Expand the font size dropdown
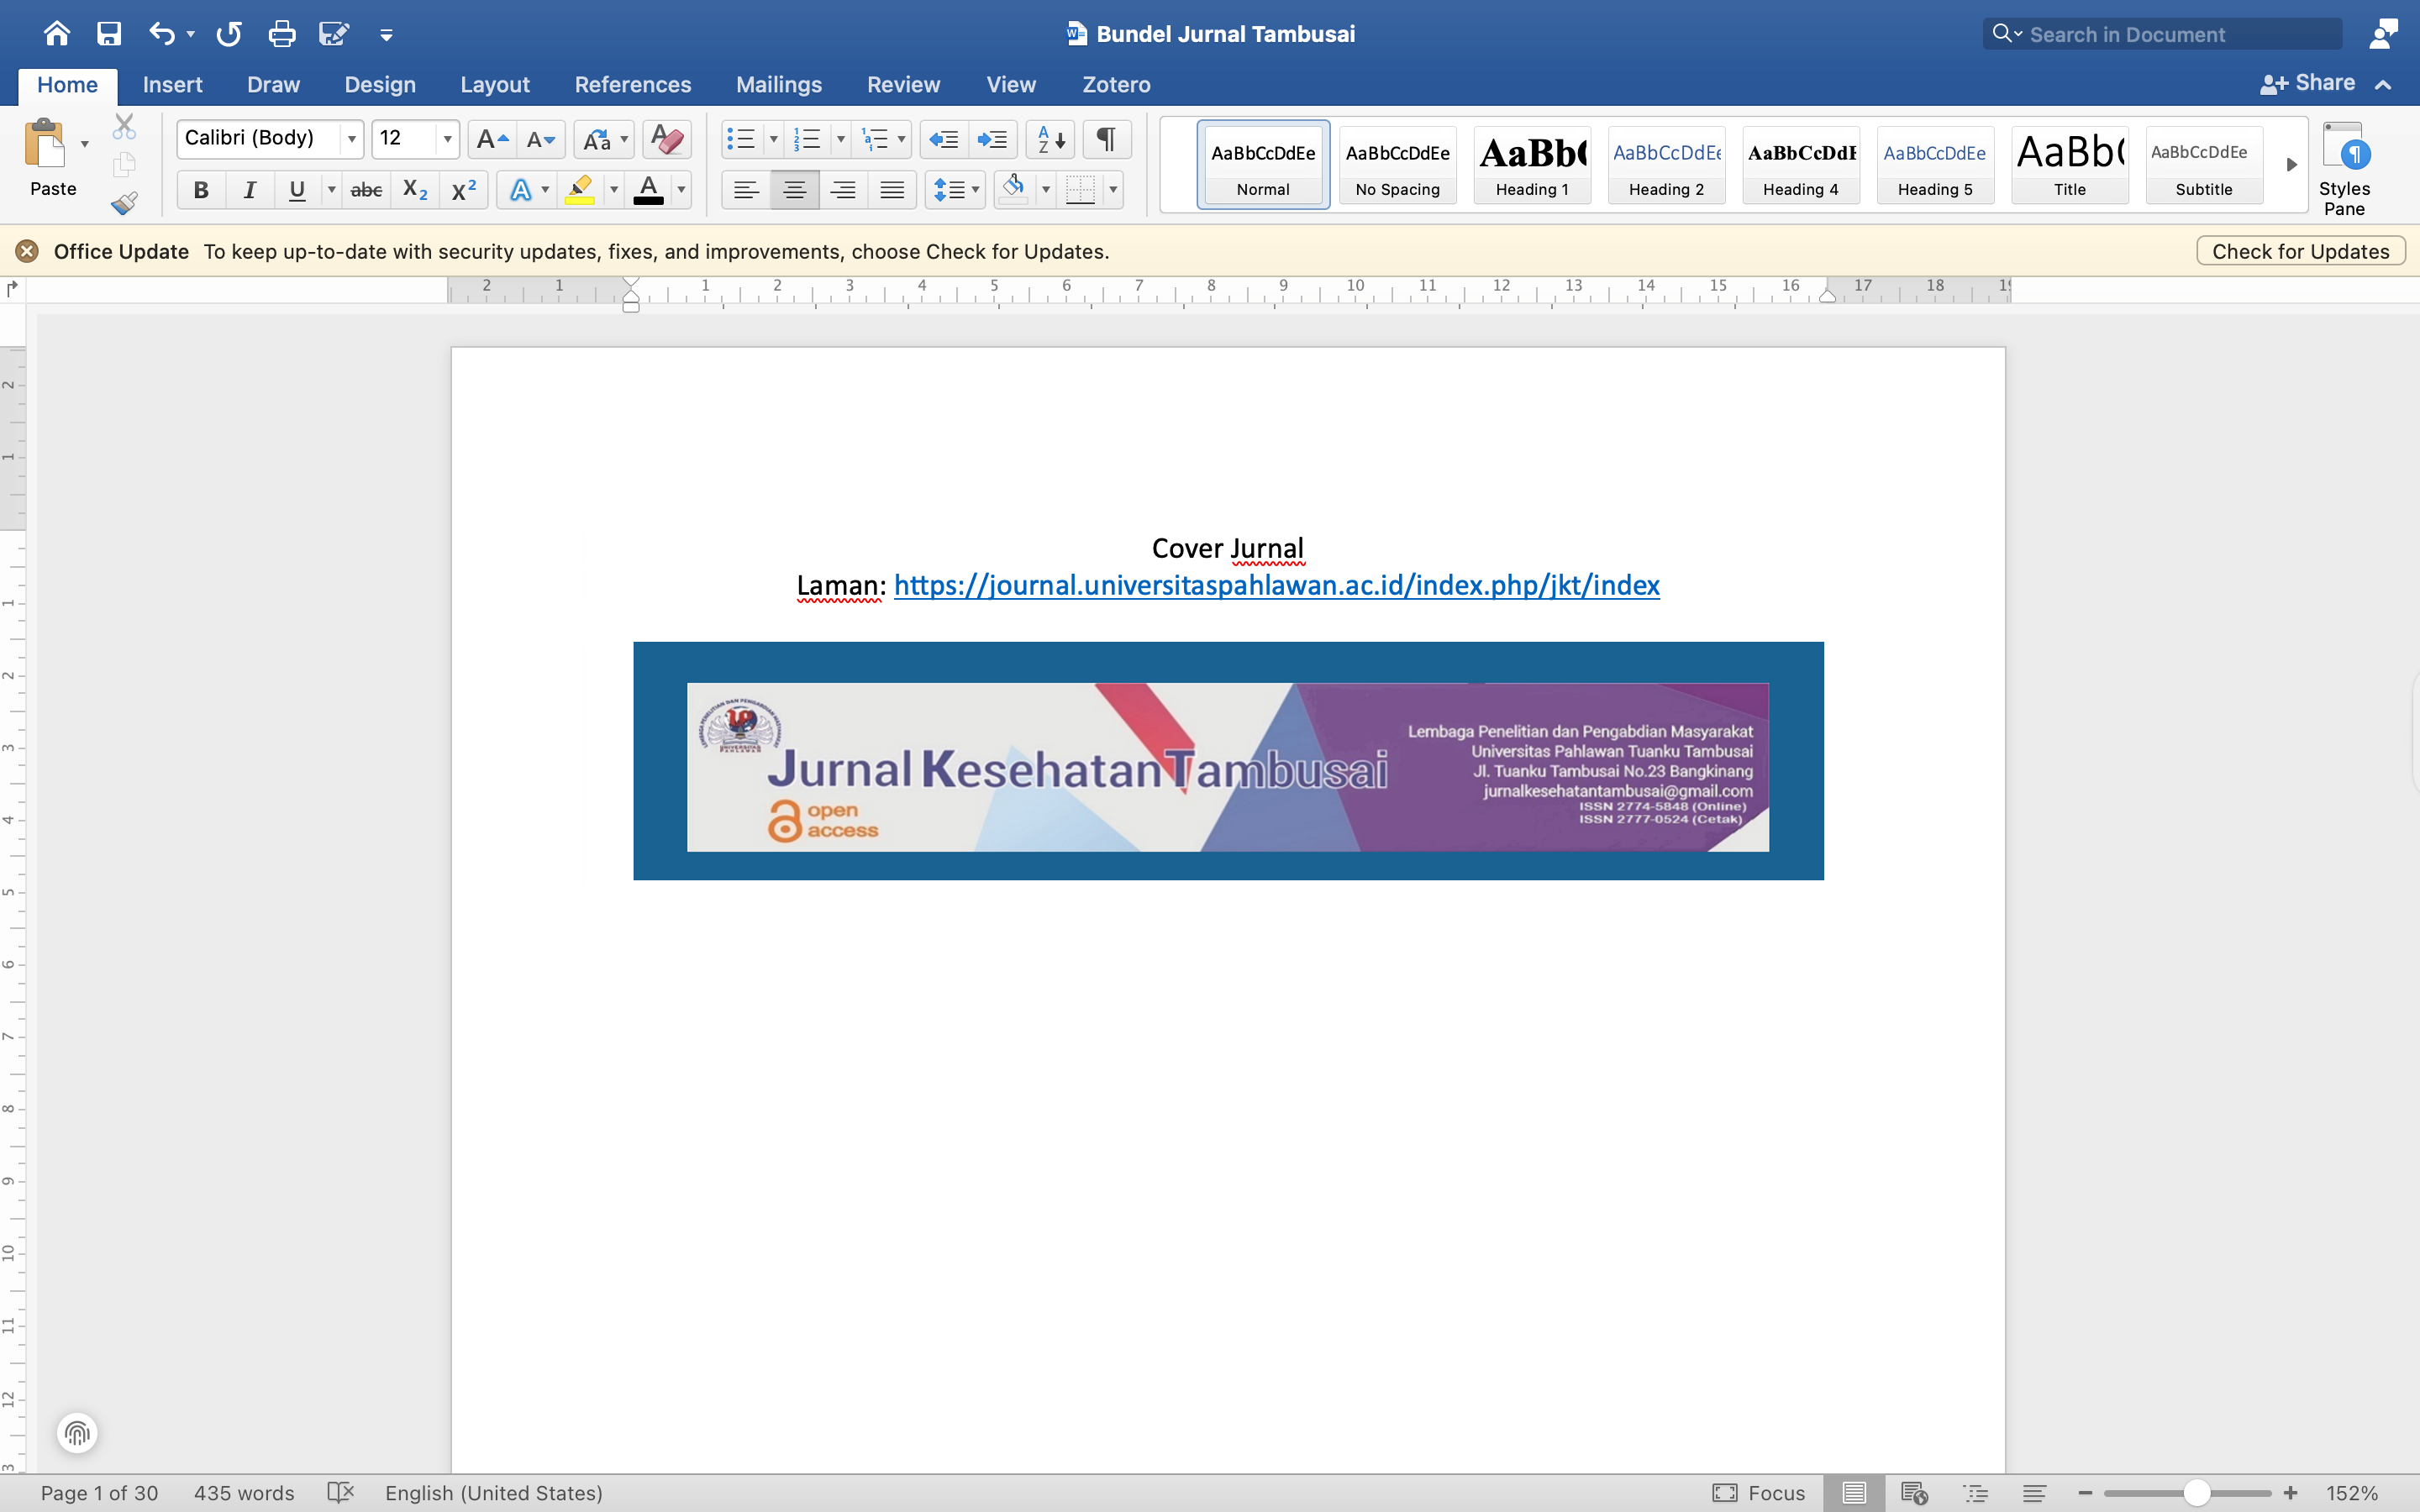This screenshot has width=2420, height=1512. tap(447, 139)
